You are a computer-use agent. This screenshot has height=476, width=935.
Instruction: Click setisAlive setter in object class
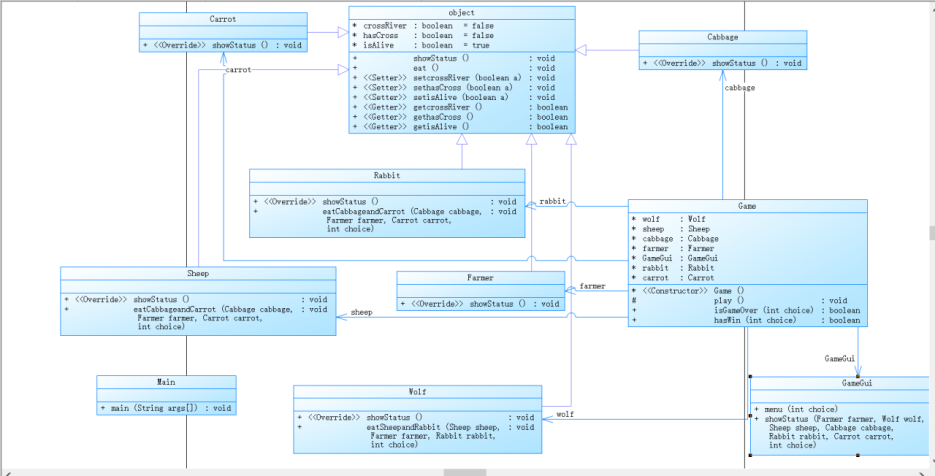pos(454,97)
